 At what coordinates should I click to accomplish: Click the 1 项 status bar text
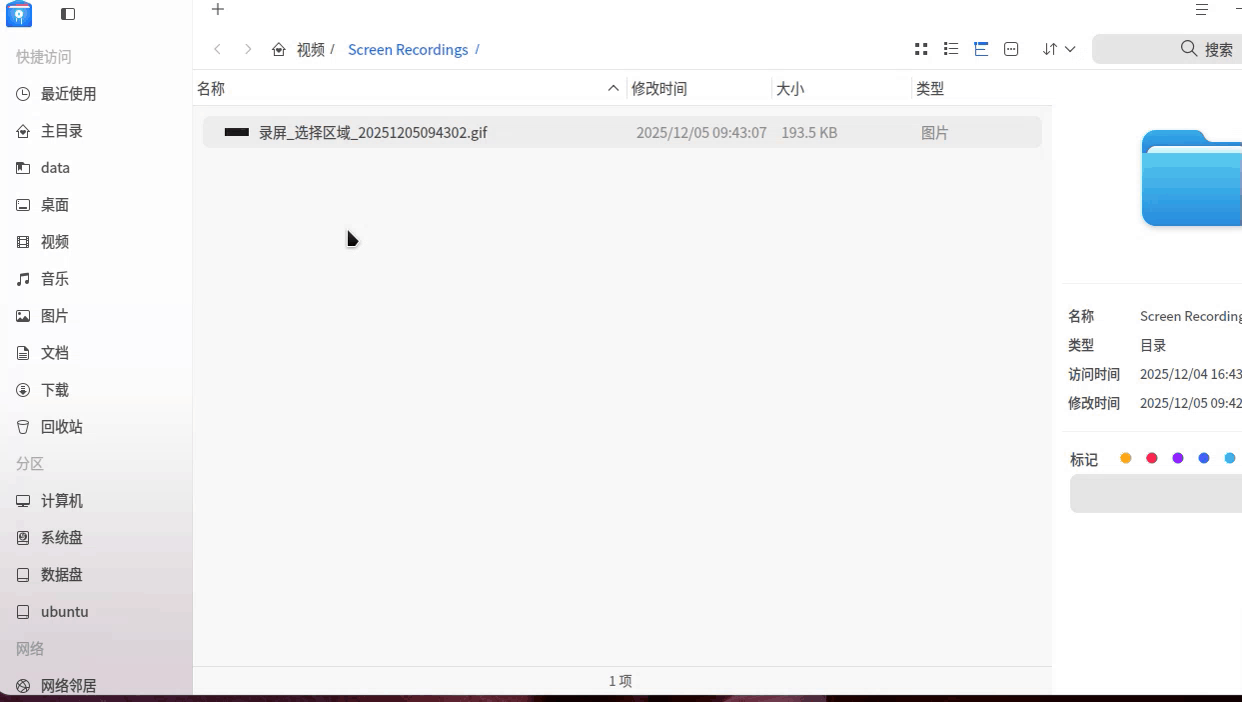tap(621, 681)
